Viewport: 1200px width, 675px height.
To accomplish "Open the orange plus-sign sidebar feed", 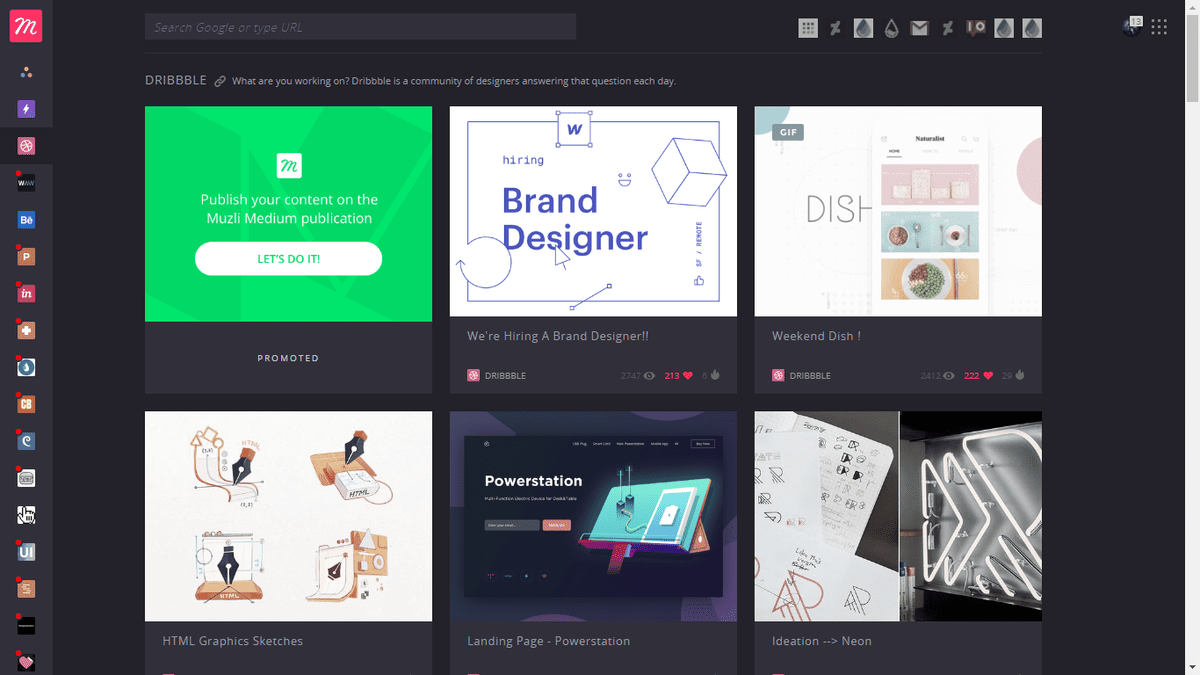I will coord(26,331).
